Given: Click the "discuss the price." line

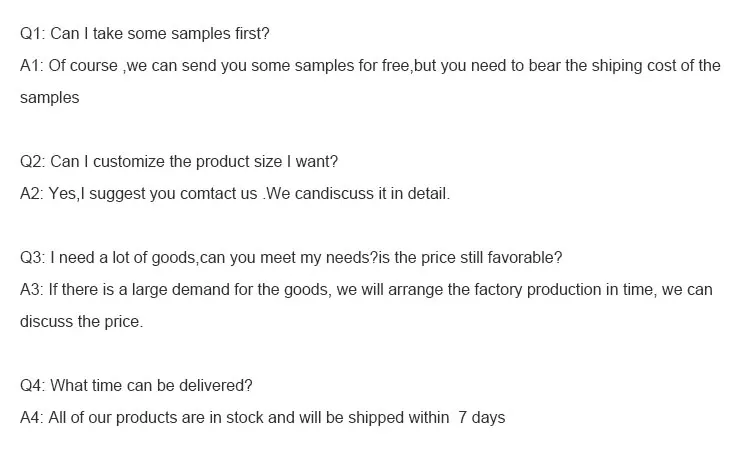Looking at the screenshot, I should tap(82, 322).
